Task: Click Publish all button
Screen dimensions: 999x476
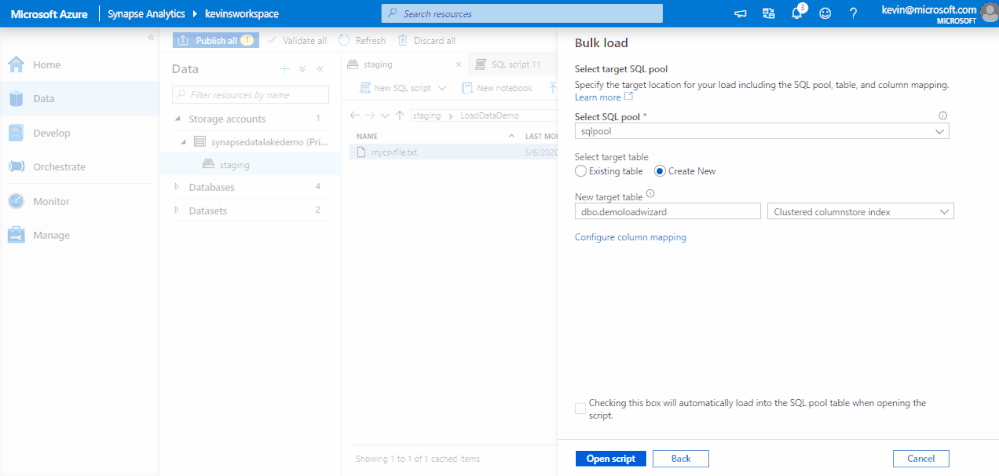Action: point(215,40)
